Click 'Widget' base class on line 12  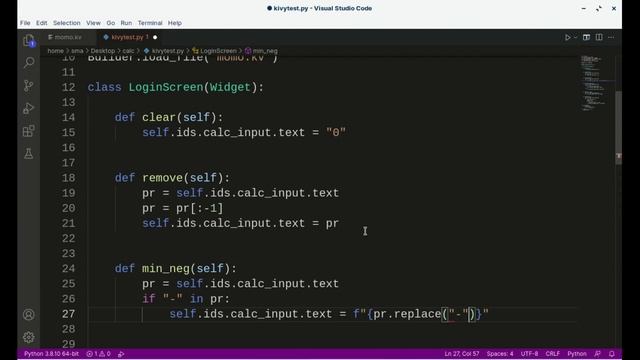pyautogui.click(x=230, y=87)
